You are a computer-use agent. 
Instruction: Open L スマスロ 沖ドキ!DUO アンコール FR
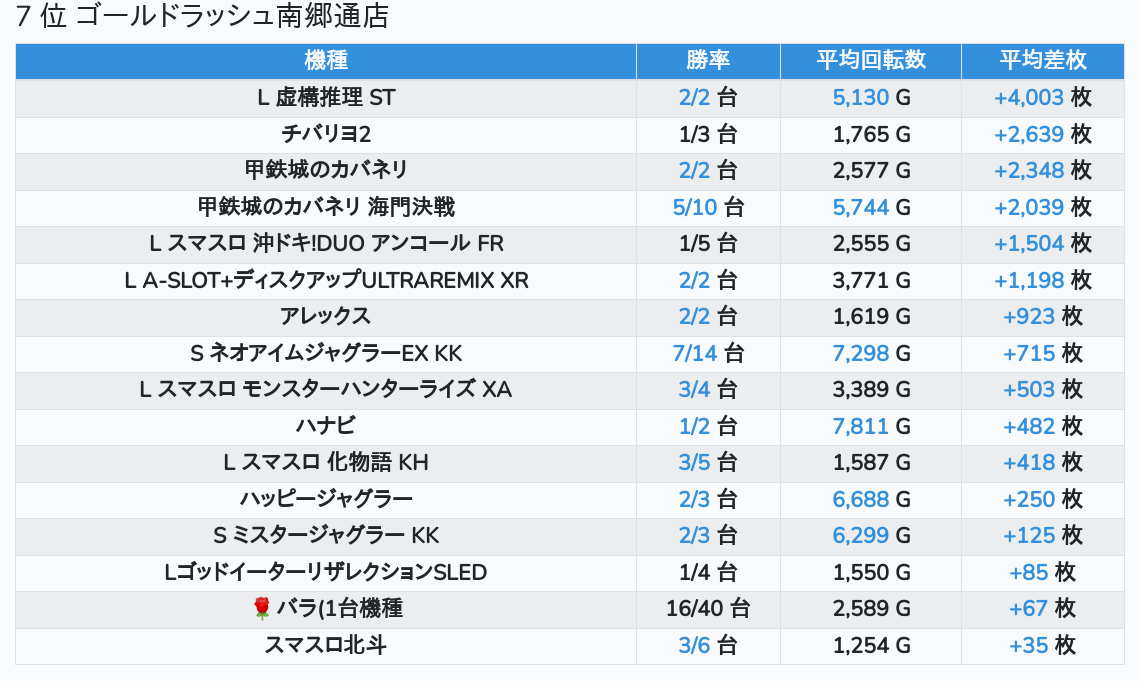(x=325, y=243)
